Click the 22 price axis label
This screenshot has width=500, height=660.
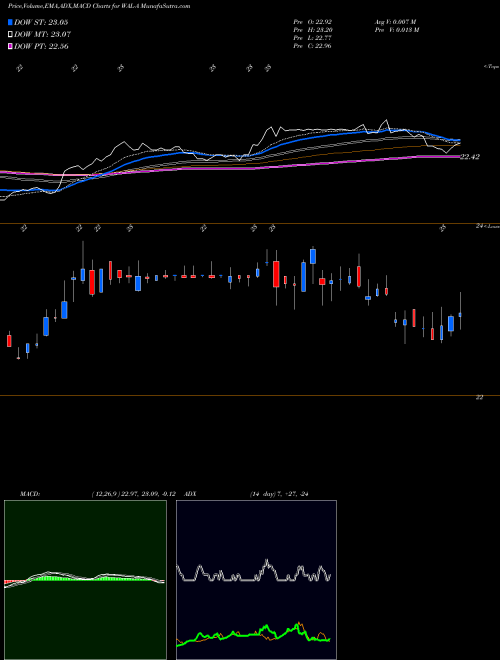[479, 397]
